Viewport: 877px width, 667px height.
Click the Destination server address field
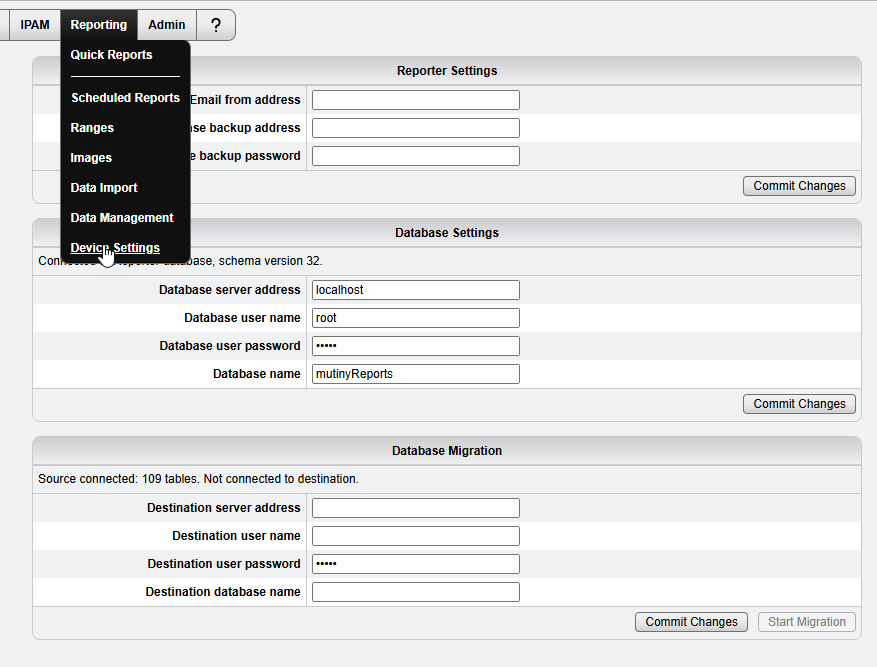click(x=416, y=508)
